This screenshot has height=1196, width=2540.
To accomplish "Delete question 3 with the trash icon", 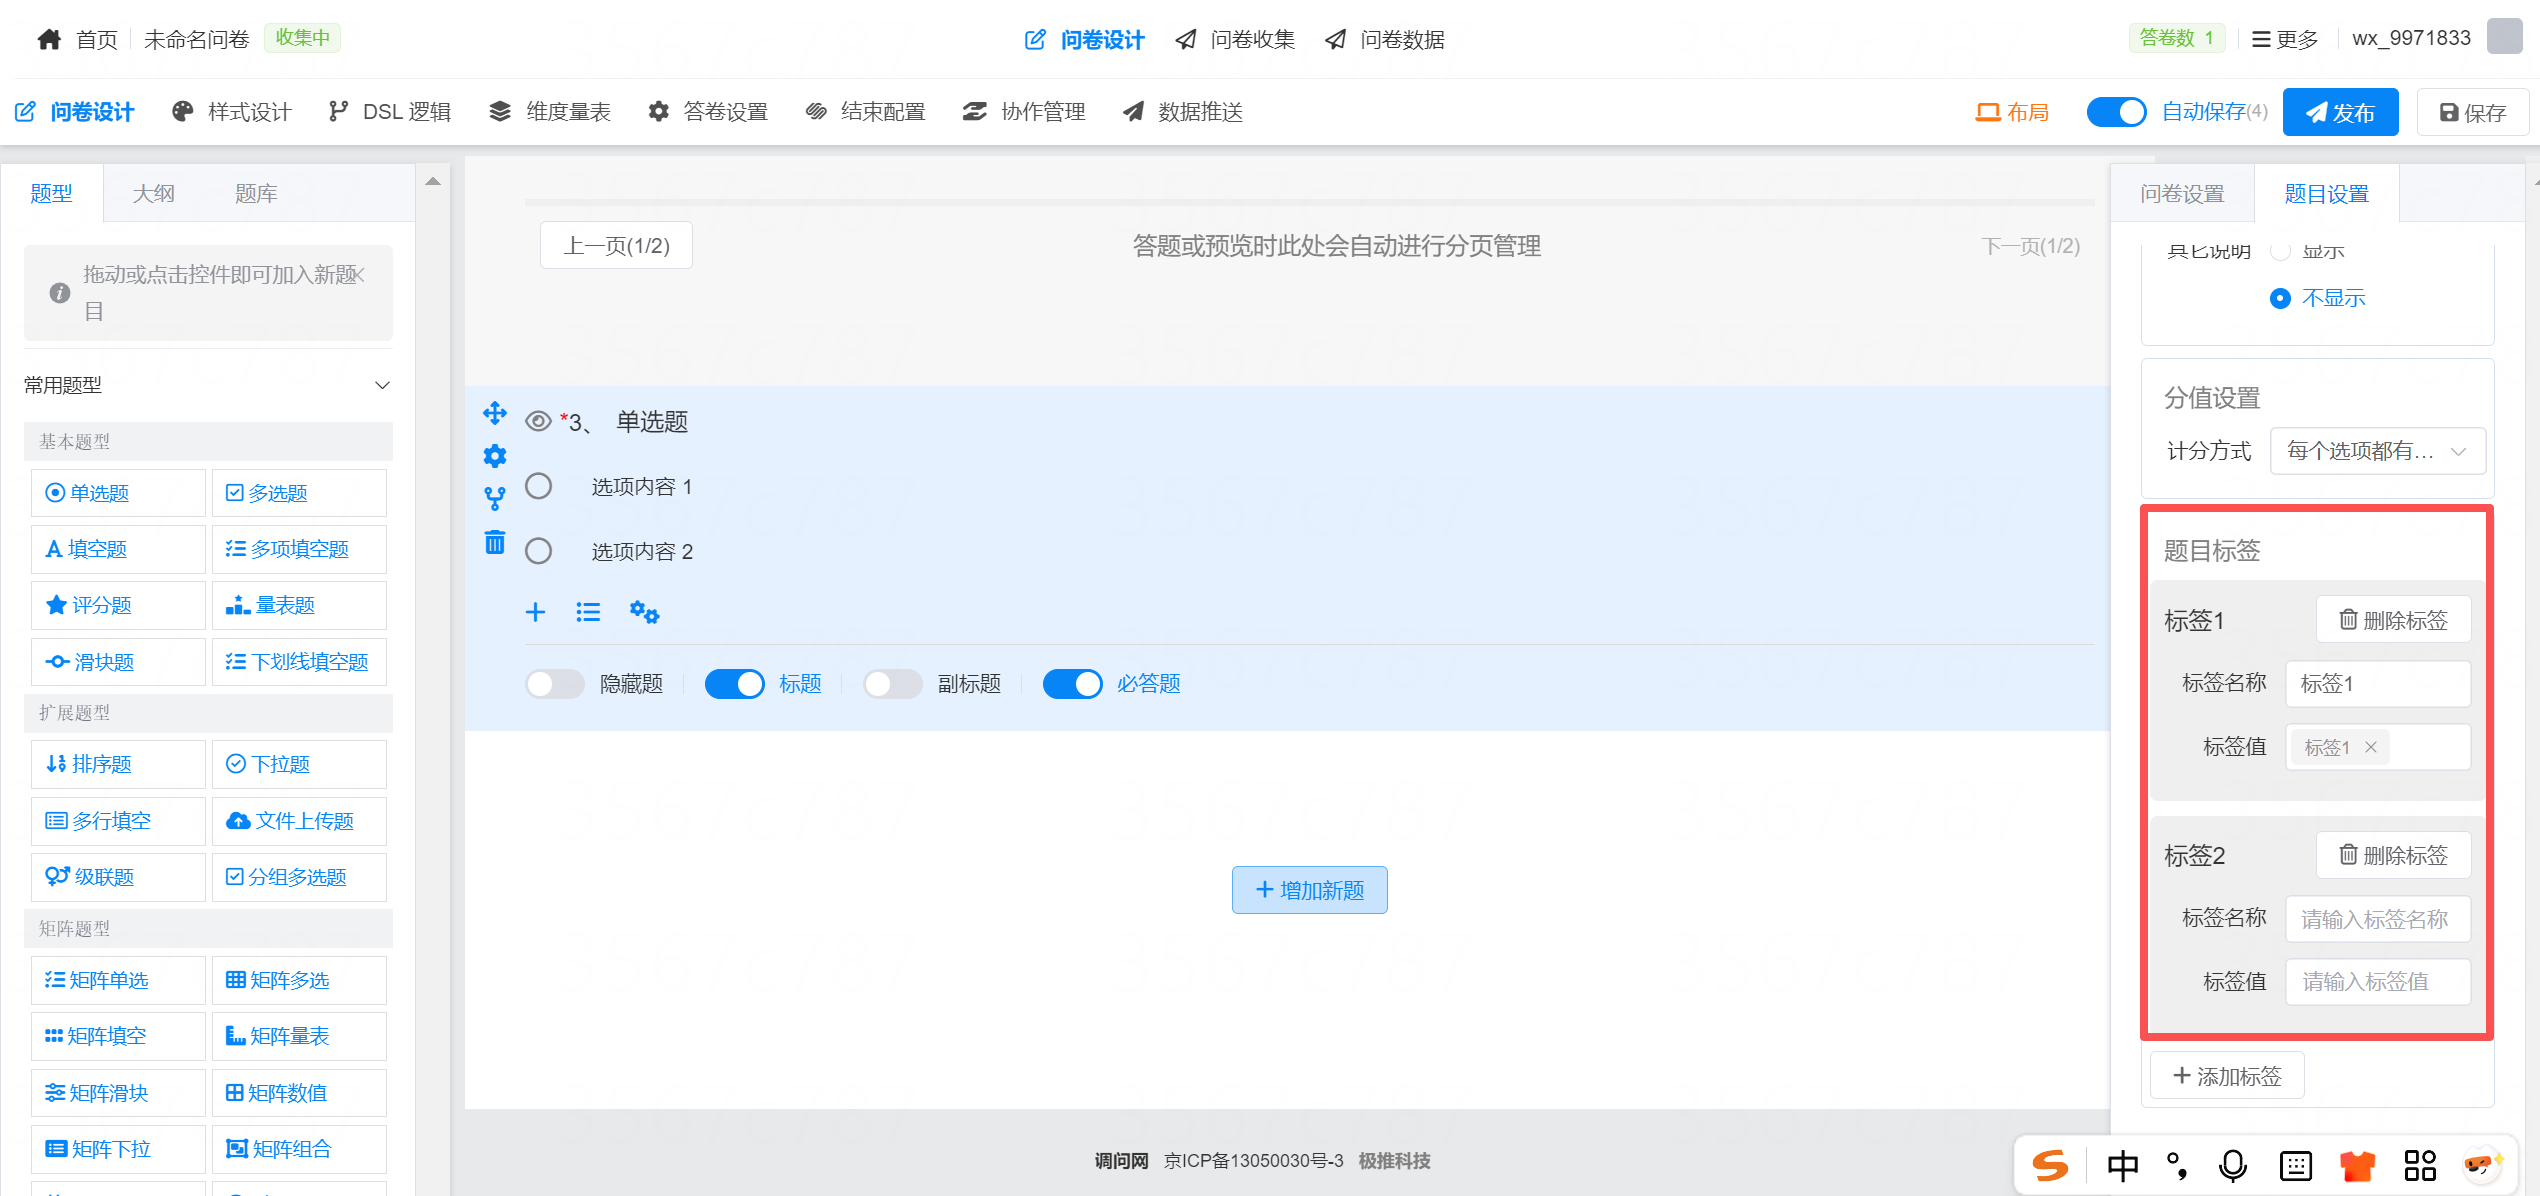I will coord(495,542).
